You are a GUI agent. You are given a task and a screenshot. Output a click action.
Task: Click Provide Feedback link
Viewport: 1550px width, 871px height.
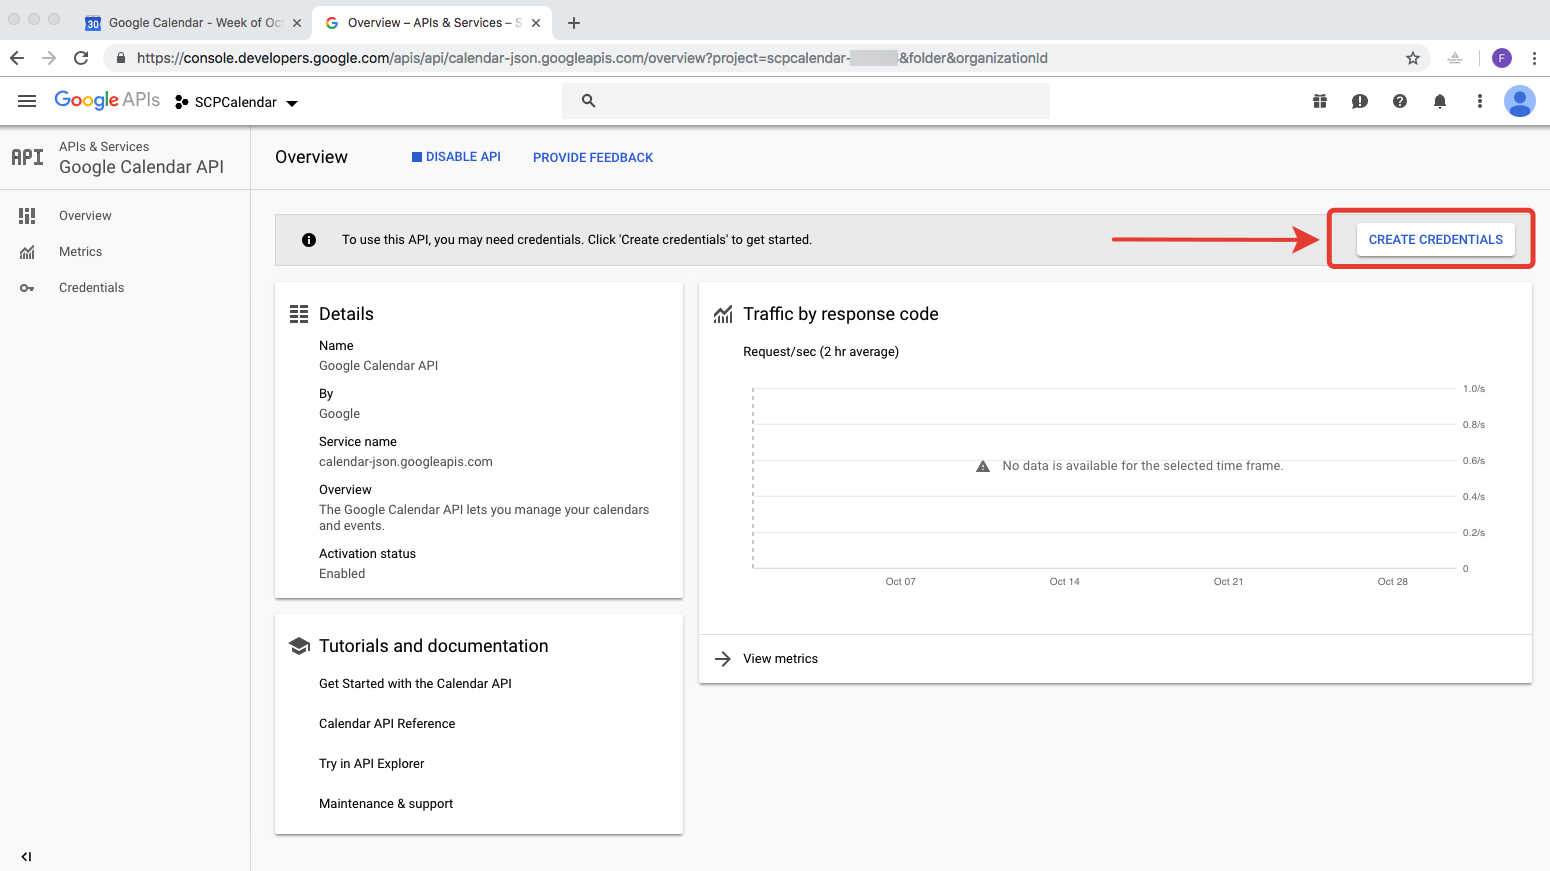[x=593, y=158]
